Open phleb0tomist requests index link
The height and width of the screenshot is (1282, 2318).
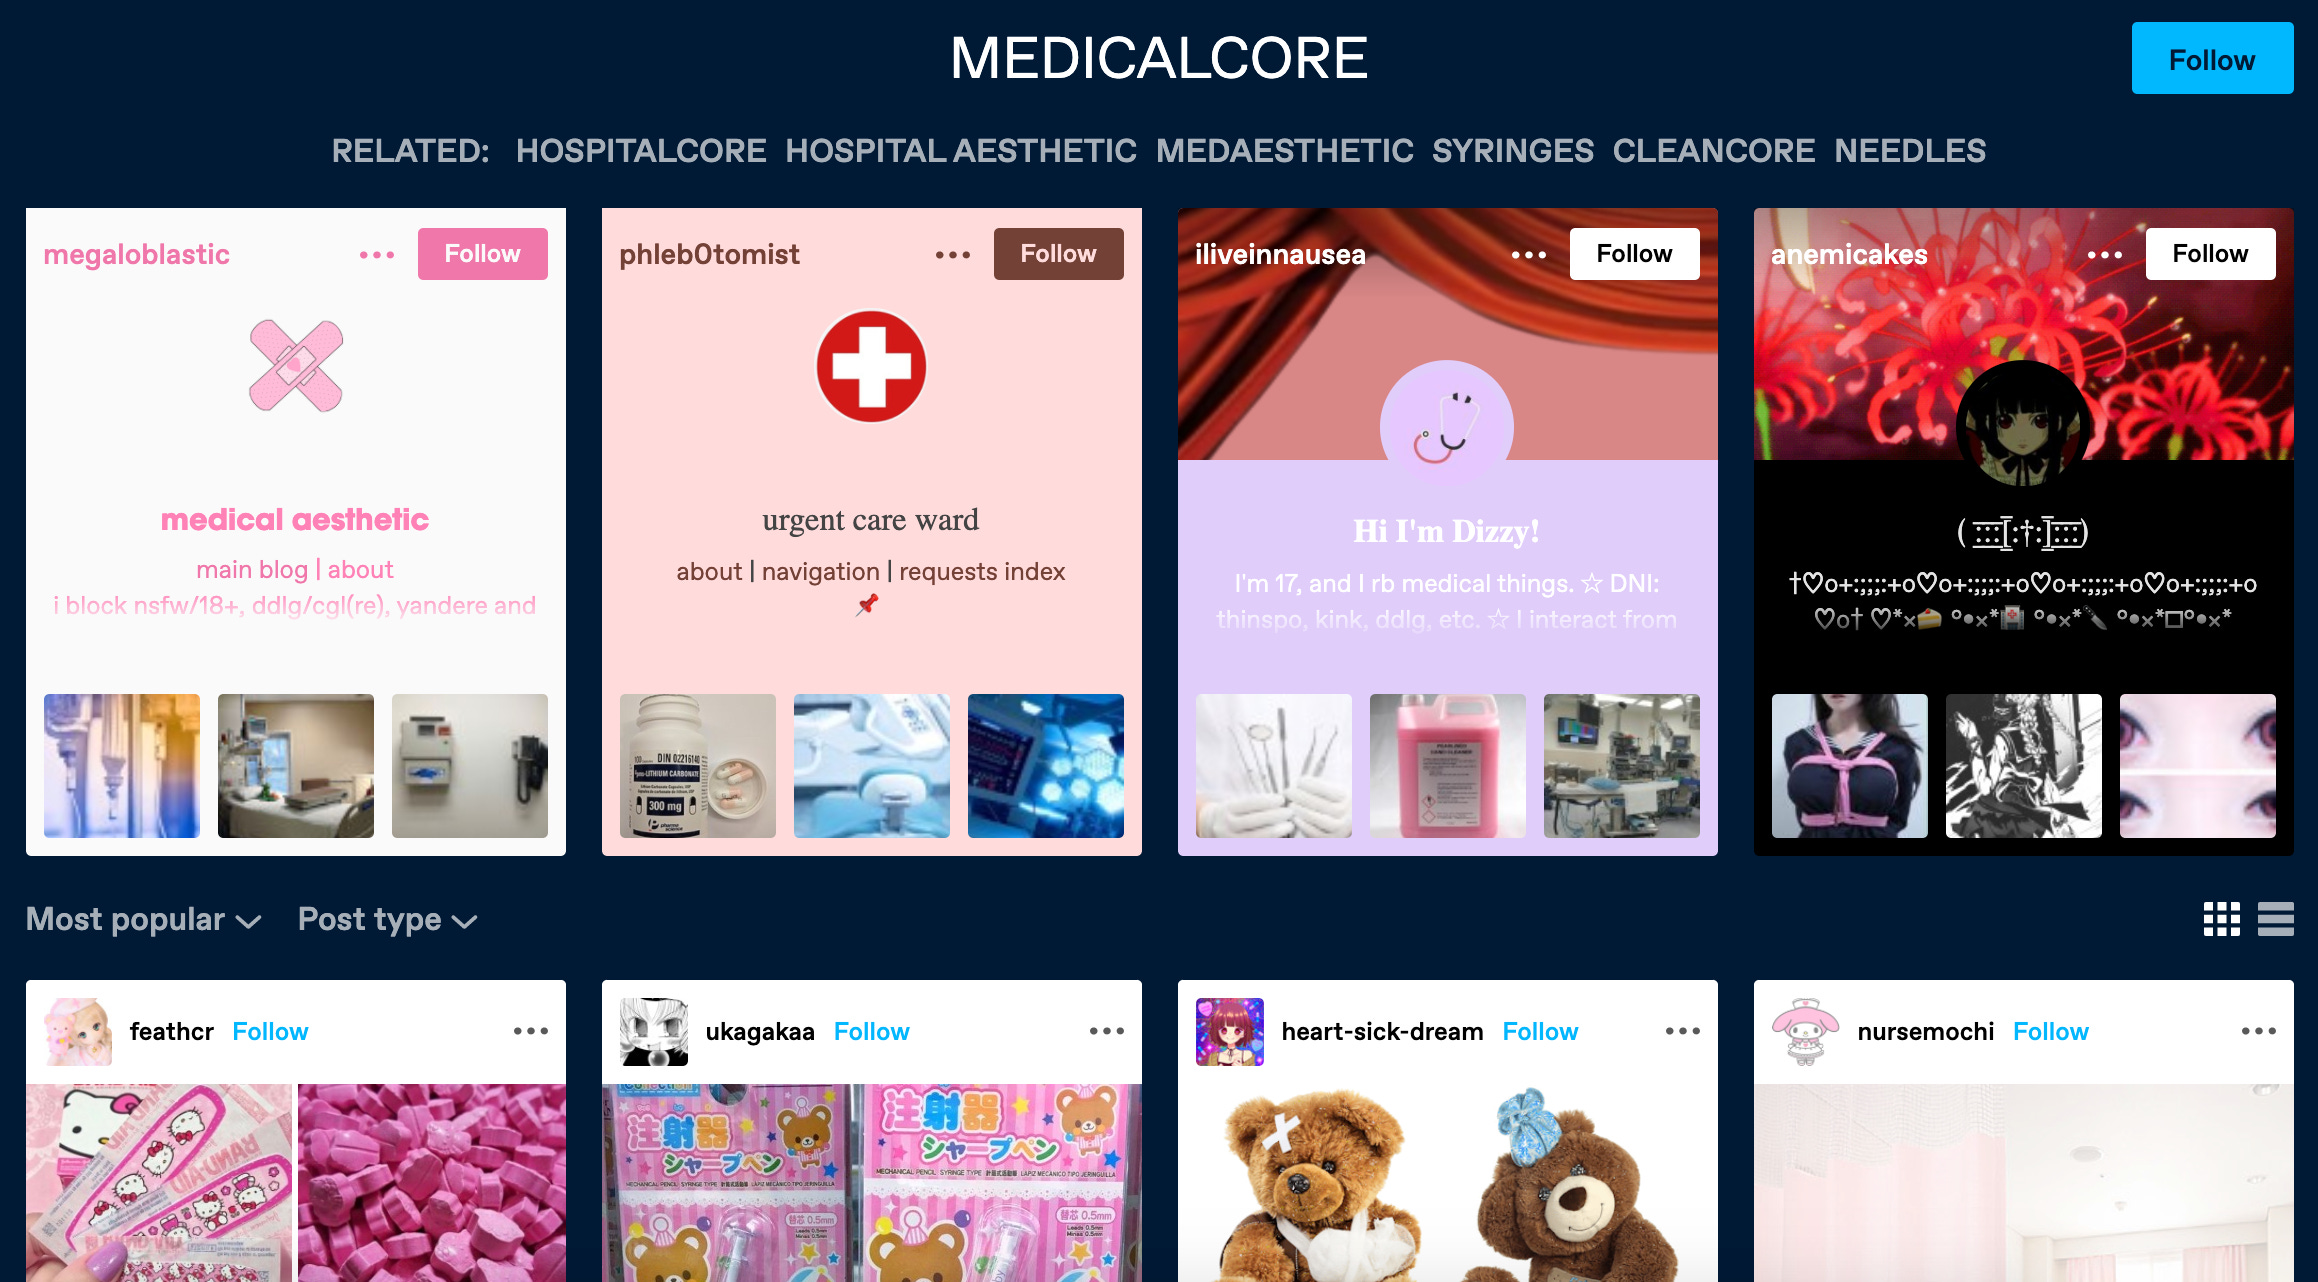pos(982,571)
